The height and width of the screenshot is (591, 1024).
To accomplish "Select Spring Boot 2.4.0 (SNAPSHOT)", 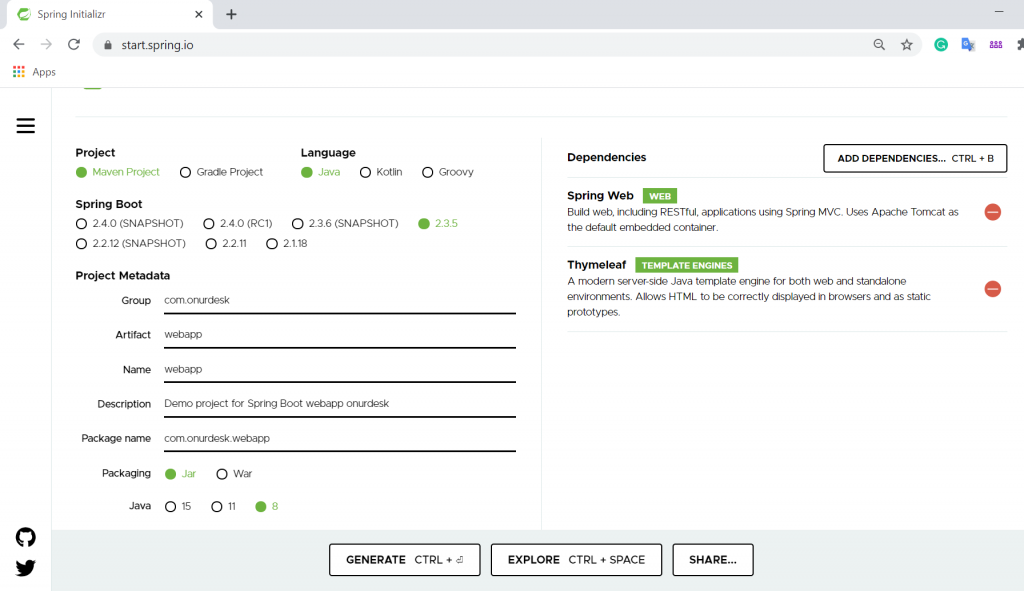I will [x=129, y=223].
